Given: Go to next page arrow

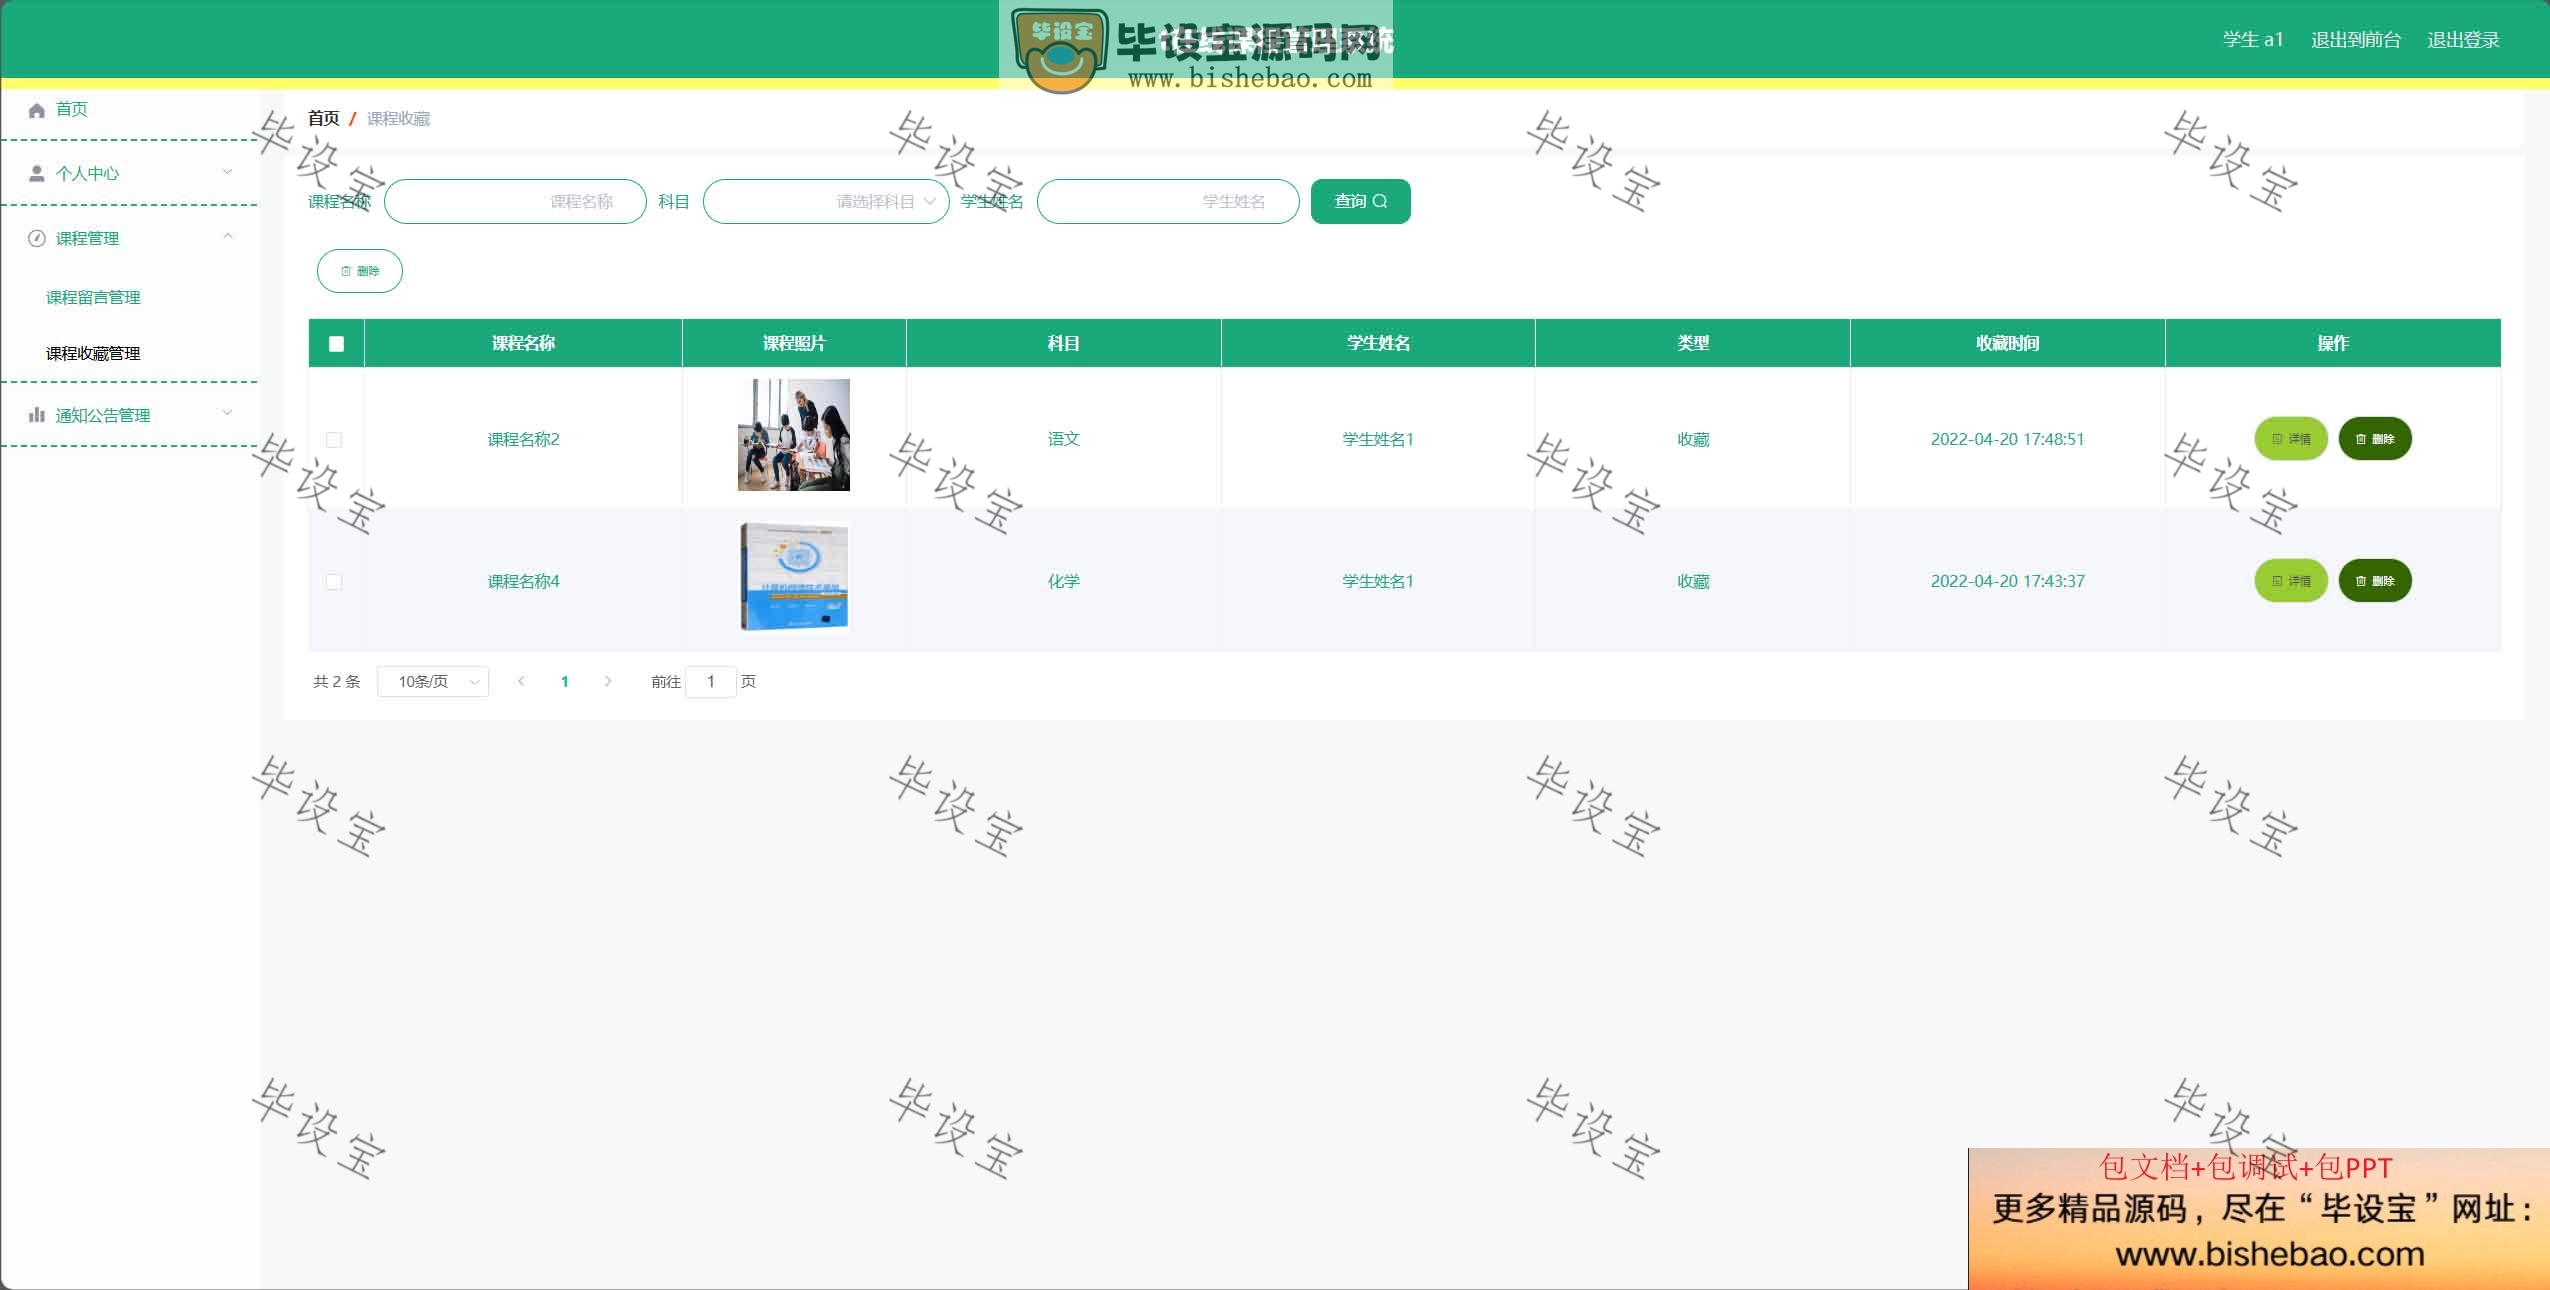Looking at the screenshot, I should tap(608, 682).
